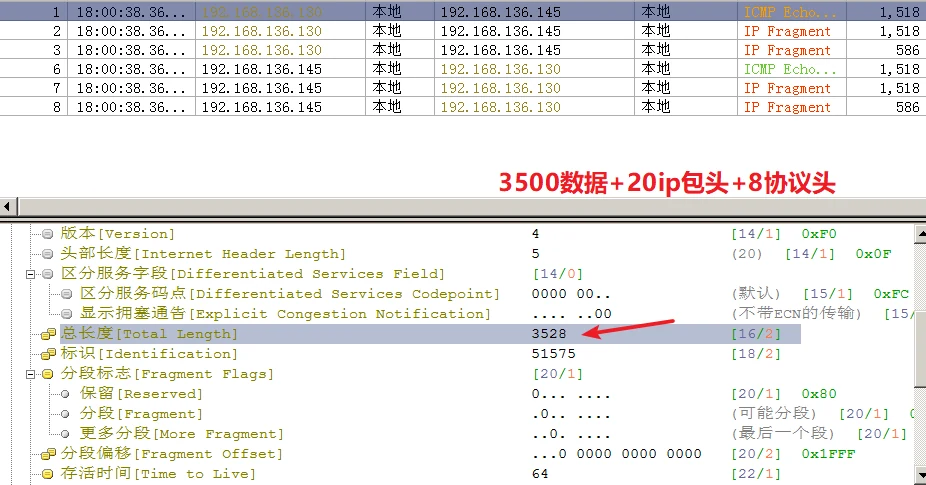
Task: Select Differentiated Services Field row
Action: coord(252,274)
